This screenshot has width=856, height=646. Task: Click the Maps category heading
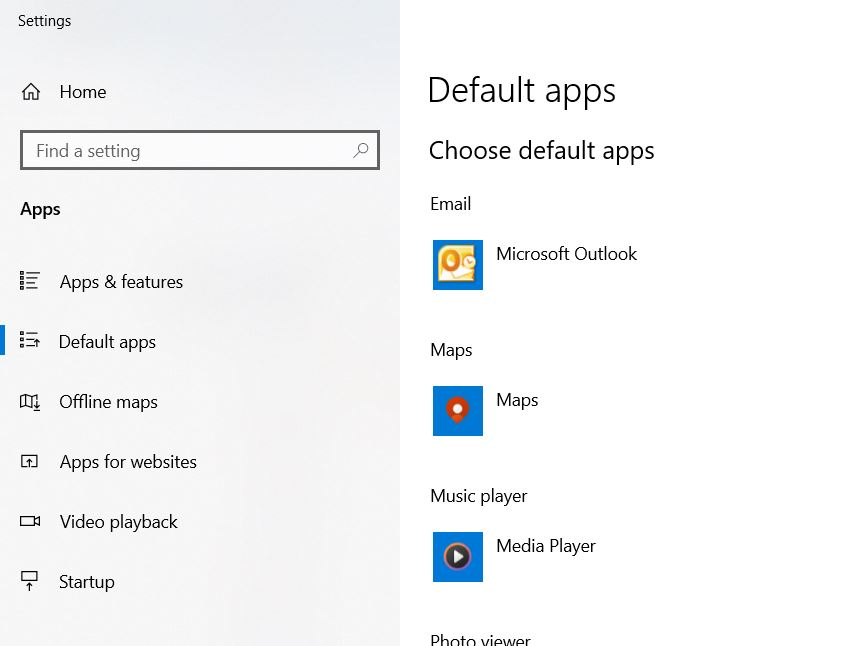pos(451,350)
